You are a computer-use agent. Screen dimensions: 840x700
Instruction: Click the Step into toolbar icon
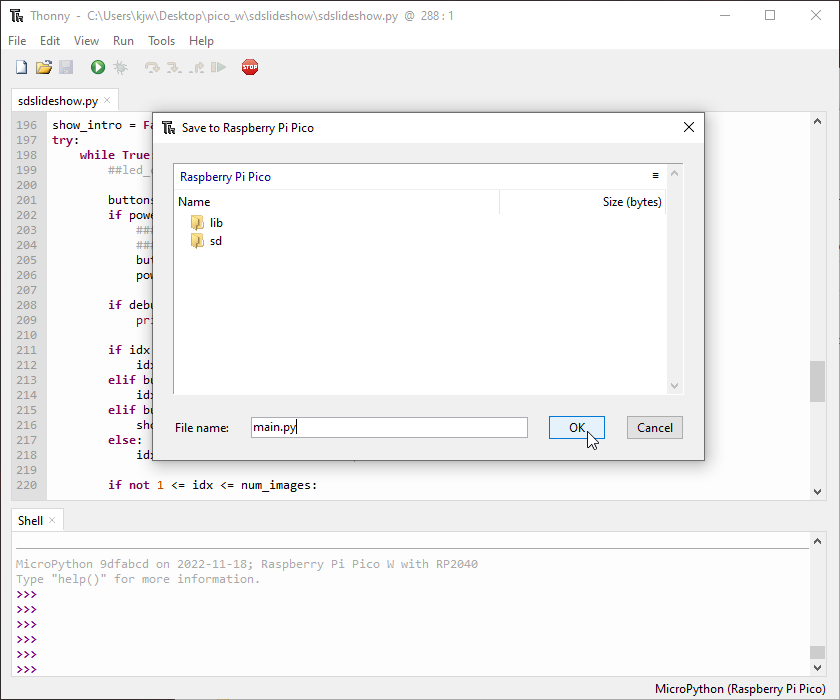174,67
